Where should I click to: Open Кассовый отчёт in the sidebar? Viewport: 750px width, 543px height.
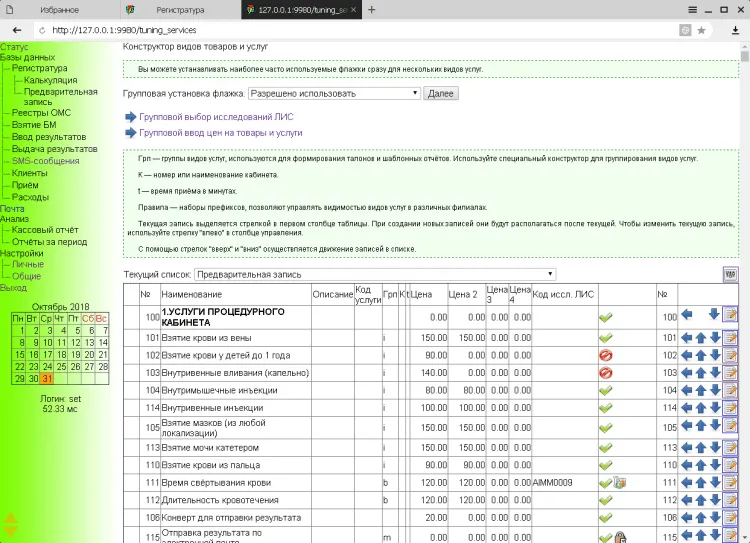[45, 230]
